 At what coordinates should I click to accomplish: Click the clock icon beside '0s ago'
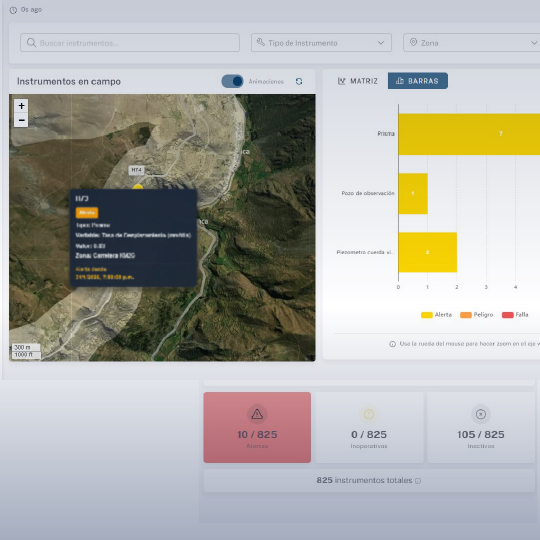click(13, 10)
